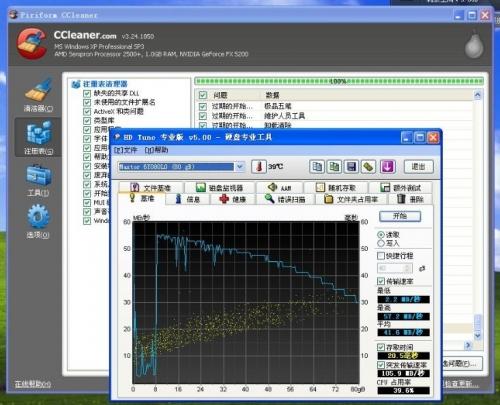Click the 105.9 MB/秒 burst rate value

click(x=403, y=374)
